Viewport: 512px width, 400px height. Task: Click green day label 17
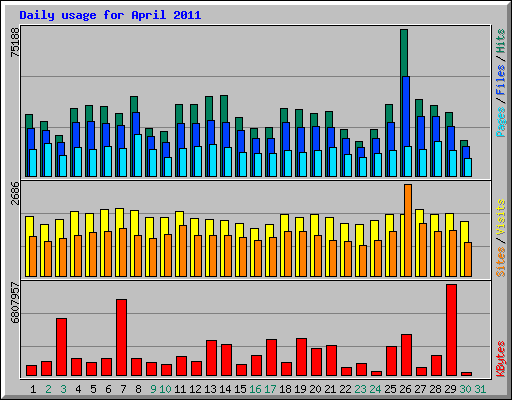tap(270, 389)
